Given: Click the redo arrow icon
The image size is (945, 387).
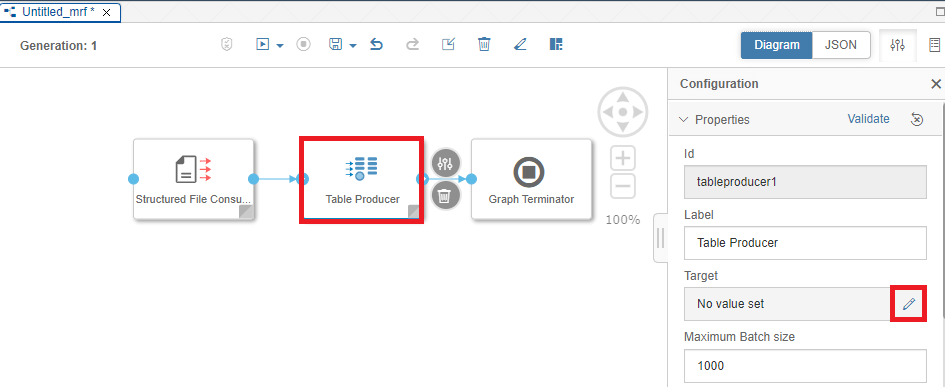Looking at the screenshot, I should [x=412, y=45].
